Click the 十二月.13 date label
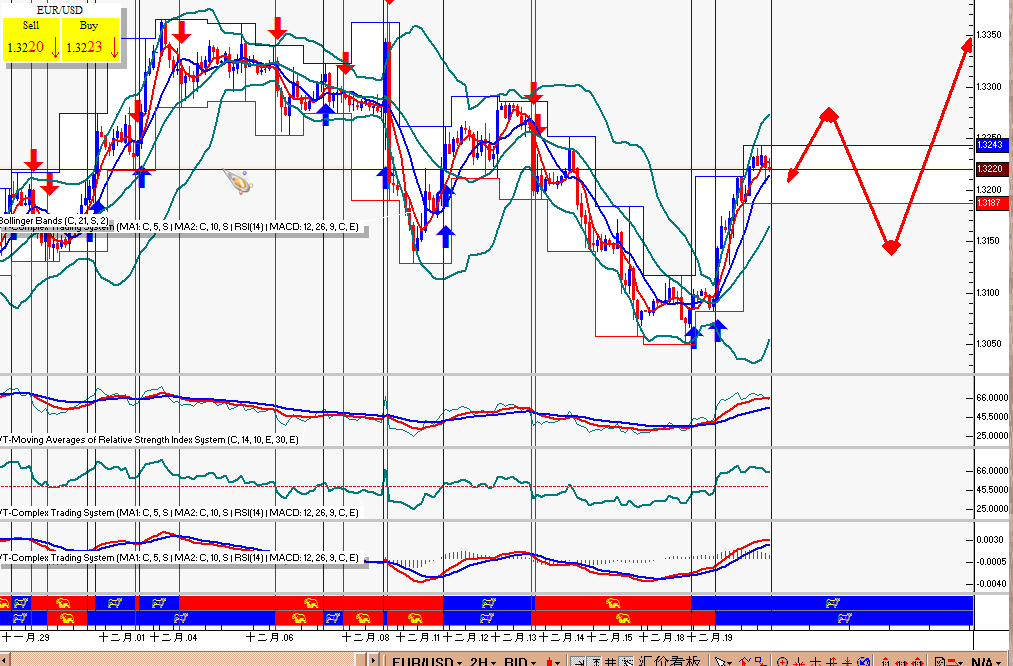This screenshot has width=1013, height=666. (x=514, y=638)
